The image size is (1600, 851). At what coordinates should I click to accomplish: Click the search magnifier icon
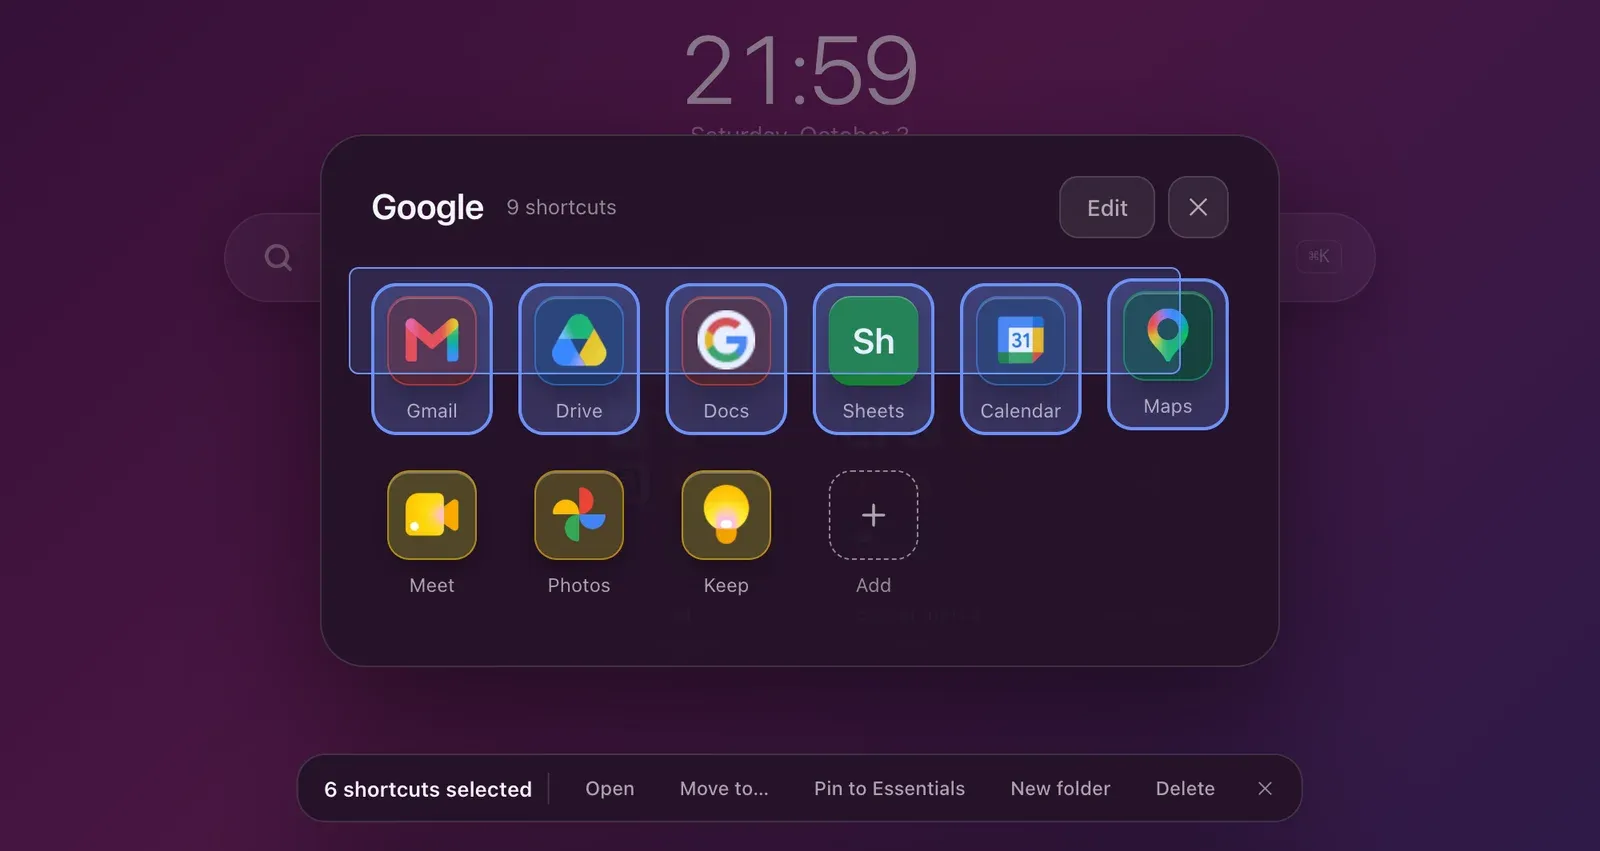pyautogui.click(x=278, y=258)
